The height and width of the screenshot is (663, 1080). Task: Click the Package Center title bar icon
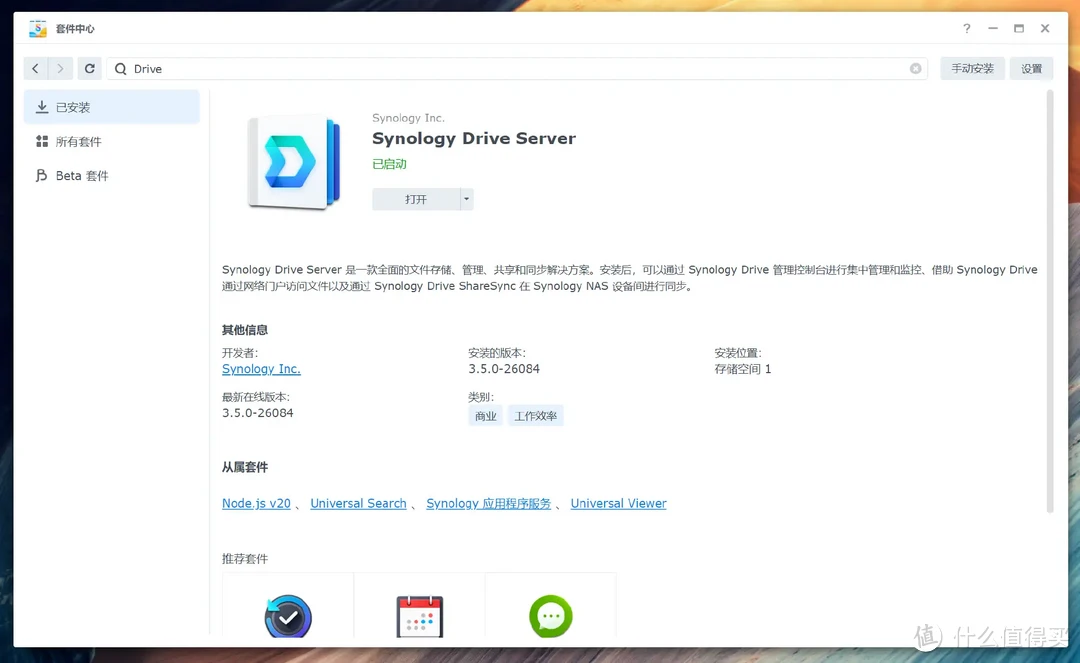38,29
